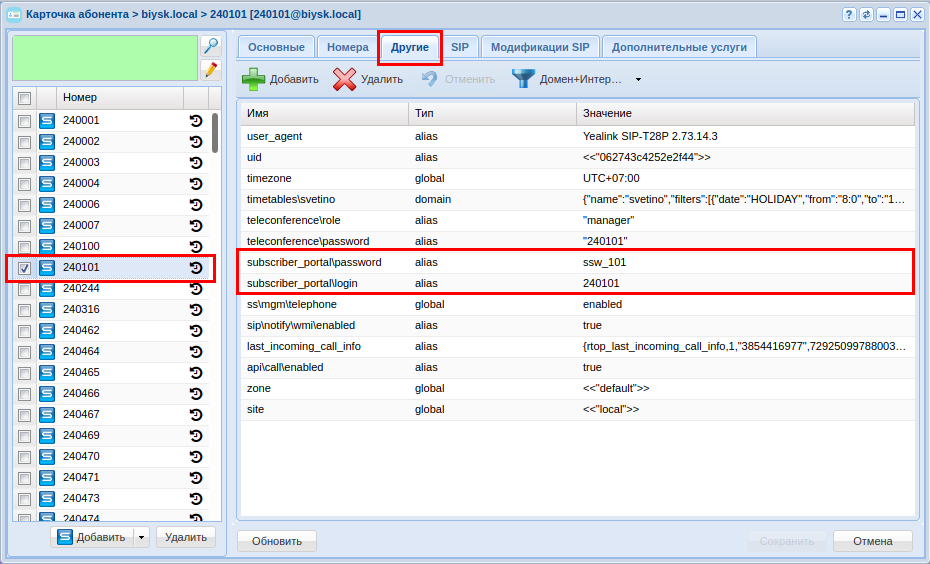Image resolution: width=930 pixels, height=564 pixels.
Task: Select the subscriber_portal\password row
Action: [577, 262]
